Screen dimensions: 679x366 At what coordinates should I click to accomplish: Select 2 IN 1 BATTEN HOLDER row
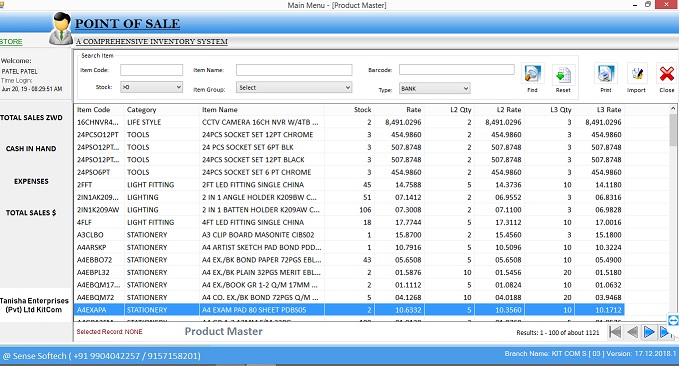[349, 210]
